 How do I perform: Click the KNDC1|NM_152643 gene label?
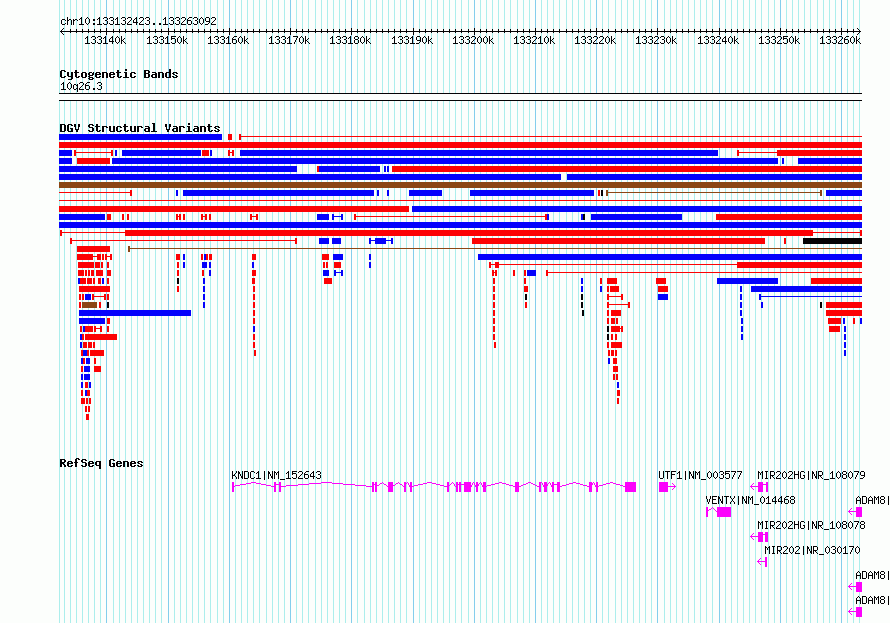point(276,475)
